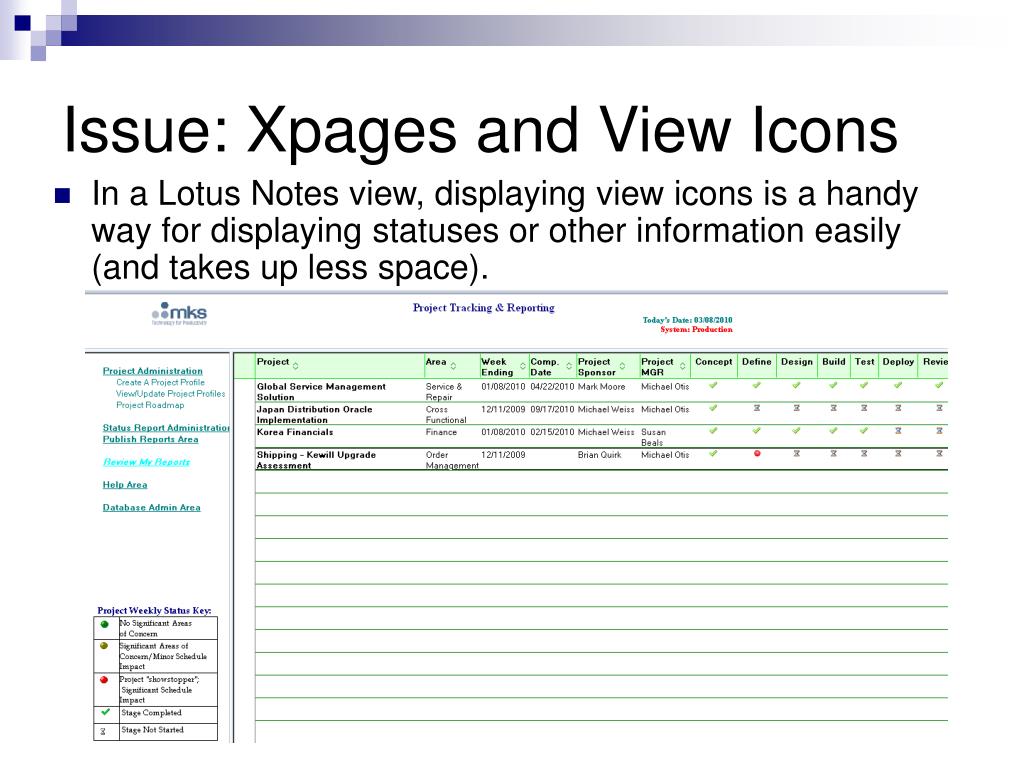Viewport: 1024px width, 768px height.
Task: Click sponsor name Mark Moore
Action: point(601,387)
